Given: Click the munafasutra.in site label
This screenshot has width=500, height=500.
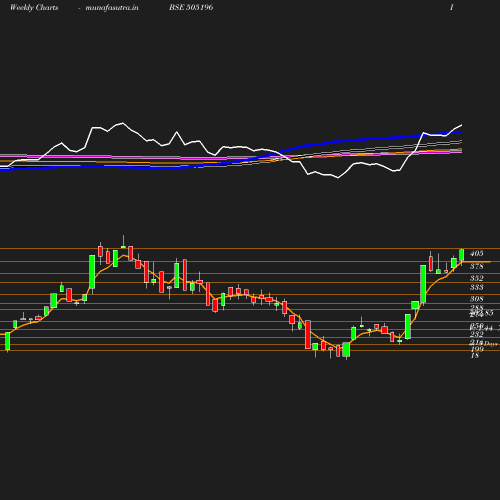Looking at the screenshot, I should 112,7.
